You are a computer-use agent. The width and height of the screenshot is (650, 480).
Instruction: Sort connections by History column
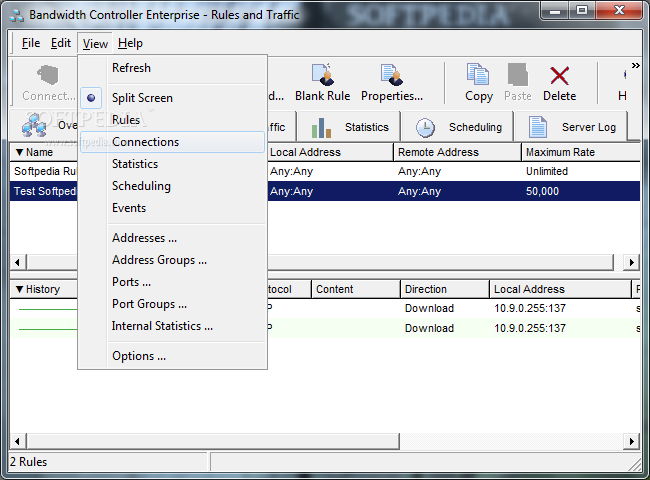tap(44, 289)
